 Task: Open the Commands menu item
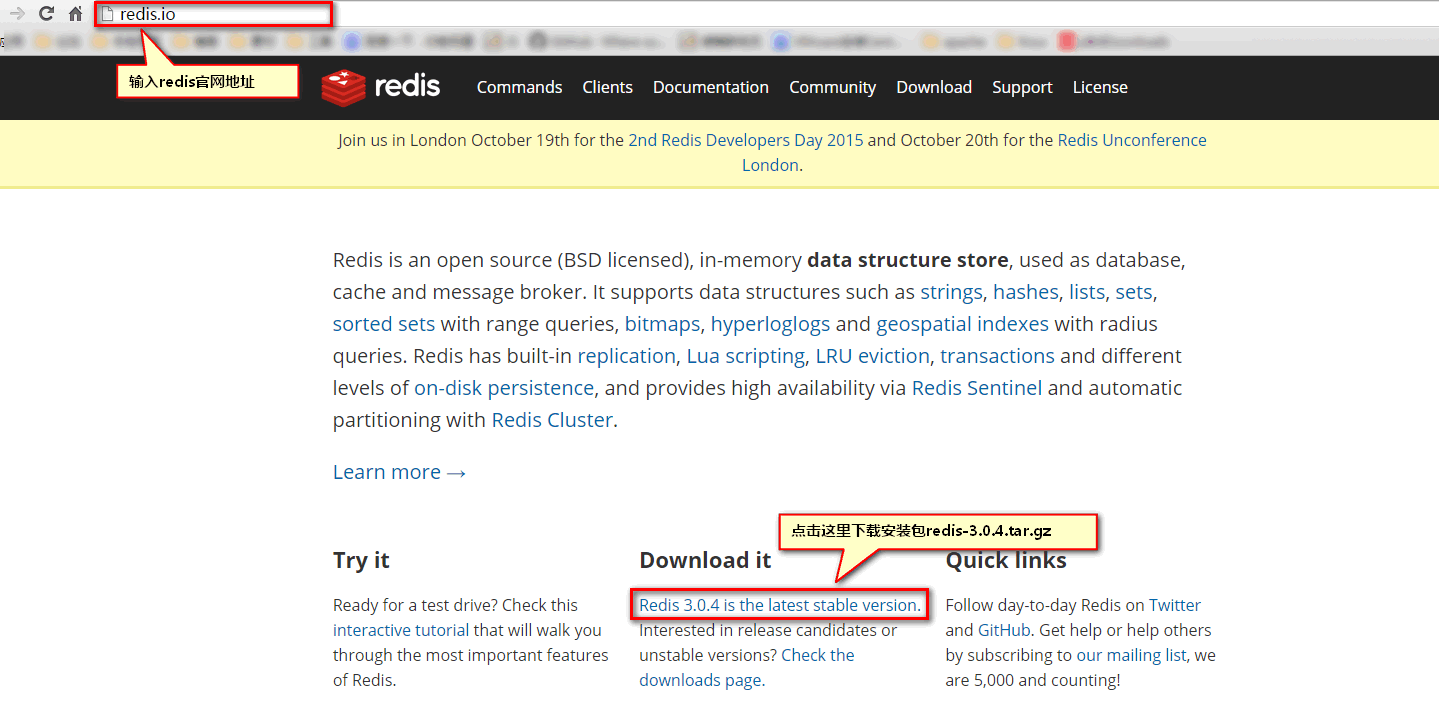tap(519, 87)
